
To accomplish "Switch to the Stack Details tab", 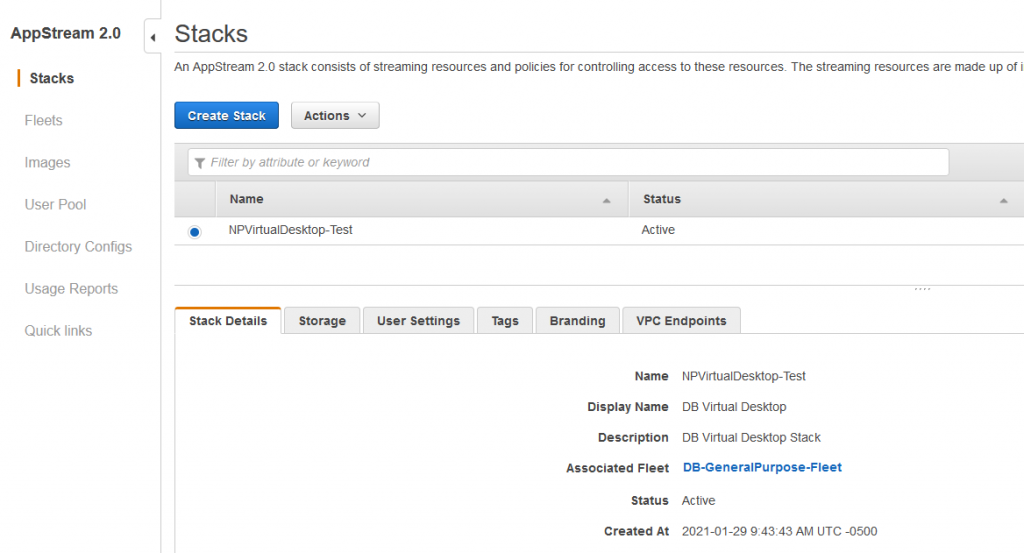I will [228, 321].
